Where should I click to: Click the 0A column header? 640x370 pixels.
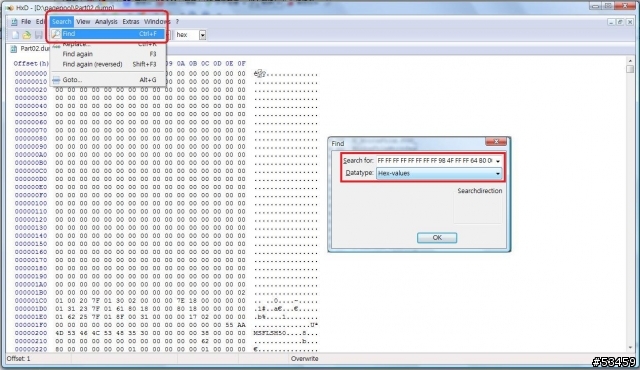(x=181, y=64)
